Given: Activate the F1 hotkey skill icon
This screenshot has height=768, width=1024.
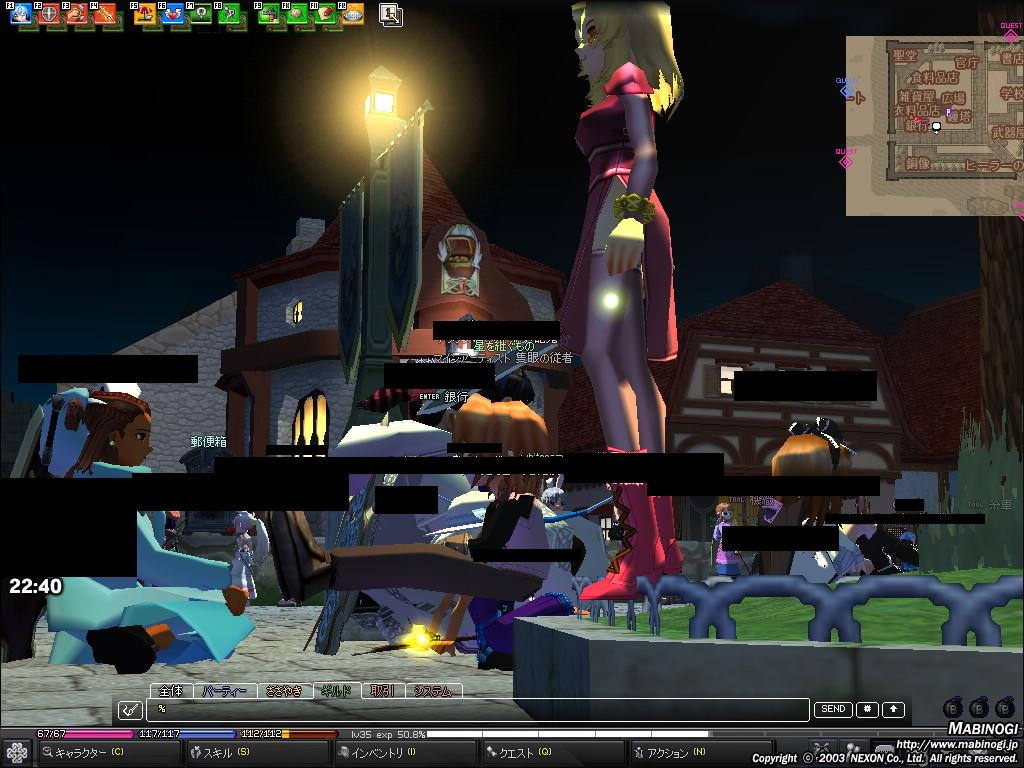Looking at the screenshot, I should coord(20,14).
